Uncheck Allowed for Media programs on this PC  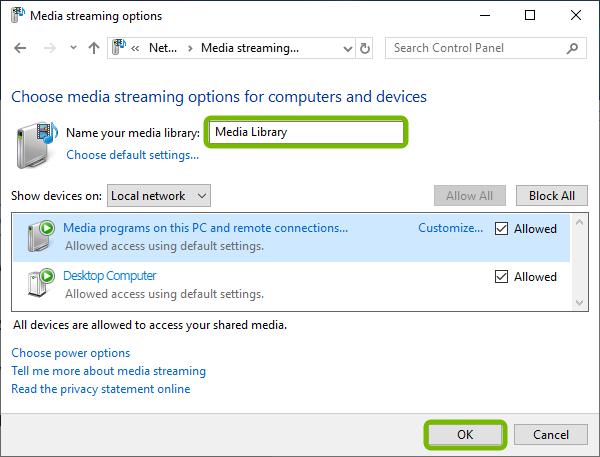pos(502,229)
